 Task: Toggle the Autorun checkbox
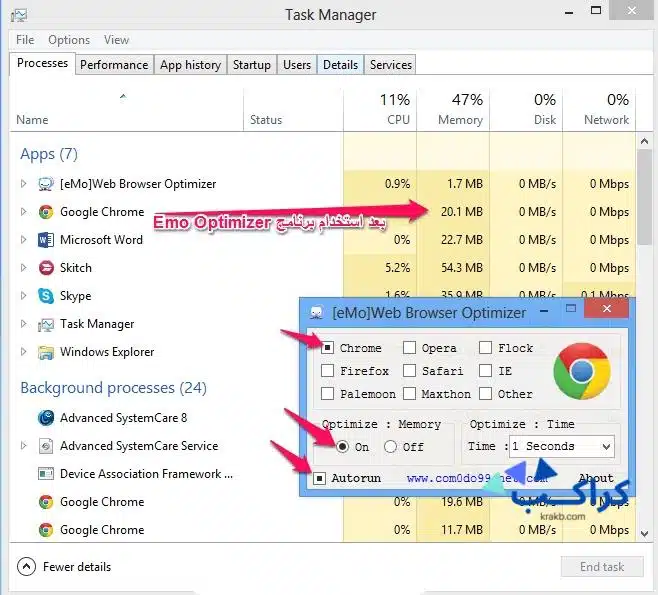click(319, 478)
